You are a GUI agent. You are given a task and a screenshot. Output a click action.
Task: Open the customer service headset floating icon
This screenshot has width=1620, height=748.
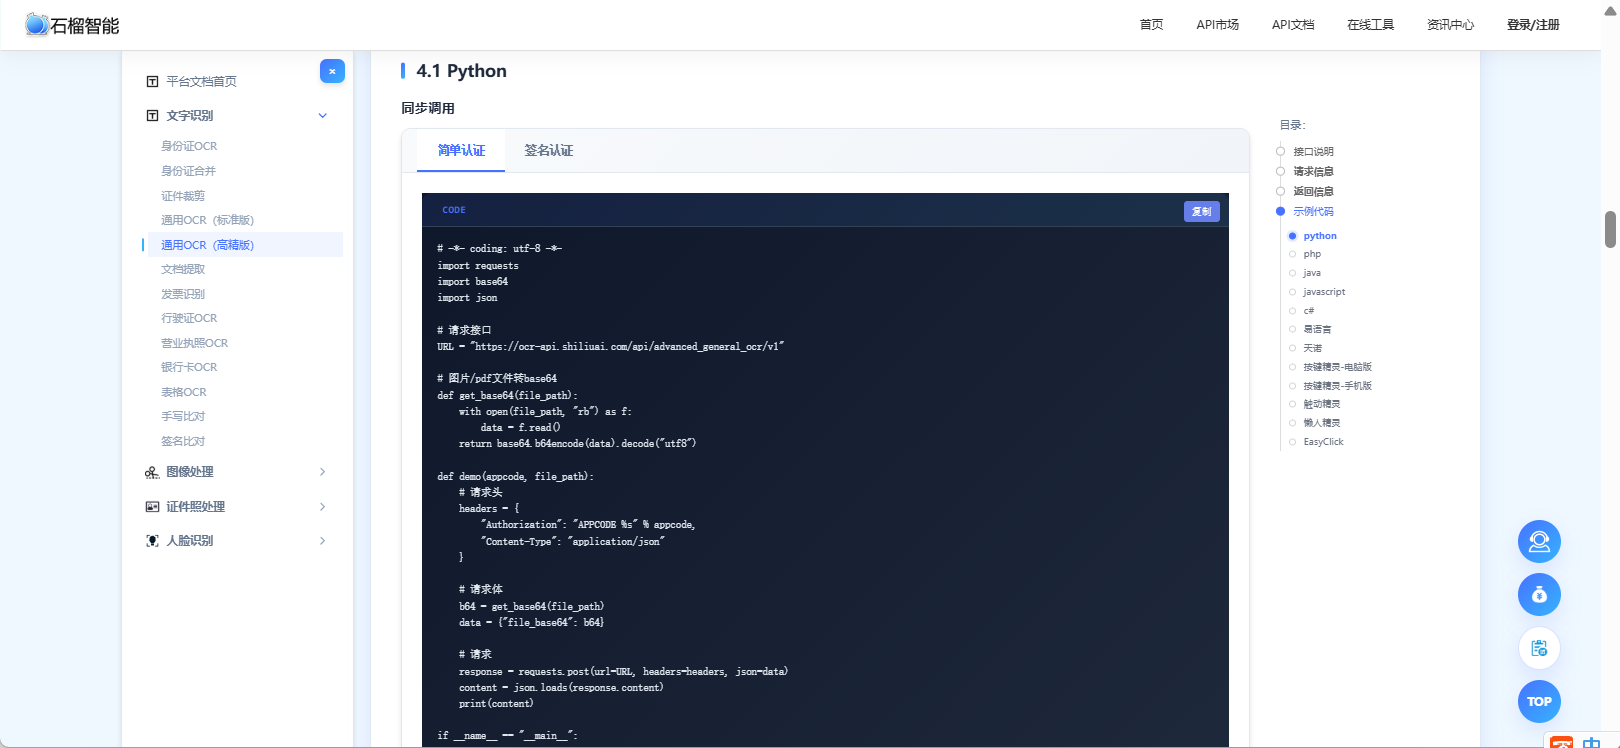point(1539,542)
